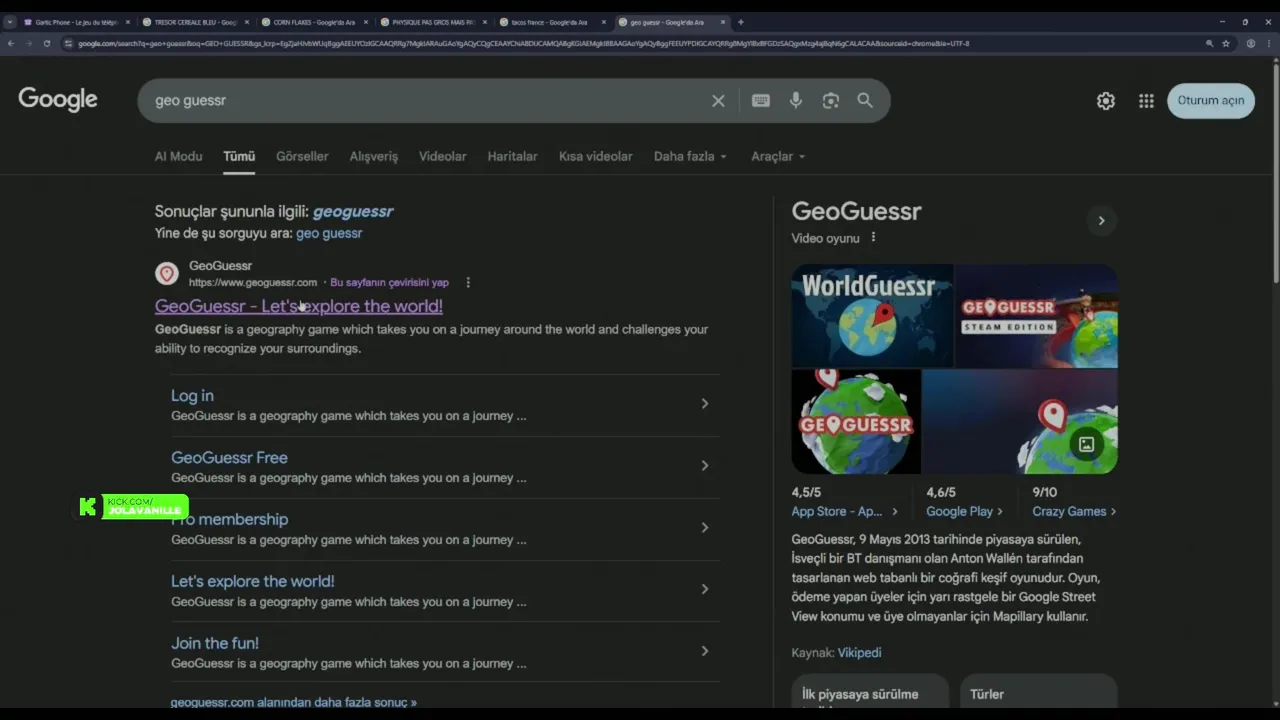Open three-dot menu beside Video oyunu

(873, 238)
